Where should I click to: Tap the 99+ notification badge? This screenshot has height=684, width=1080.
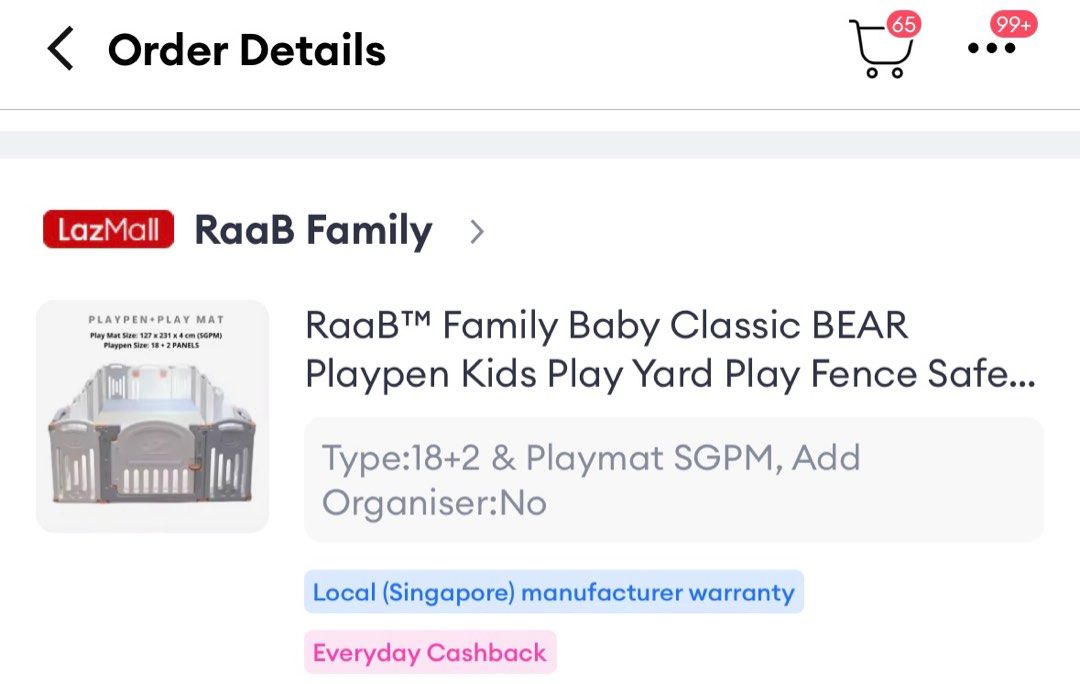click(1013, 24)
